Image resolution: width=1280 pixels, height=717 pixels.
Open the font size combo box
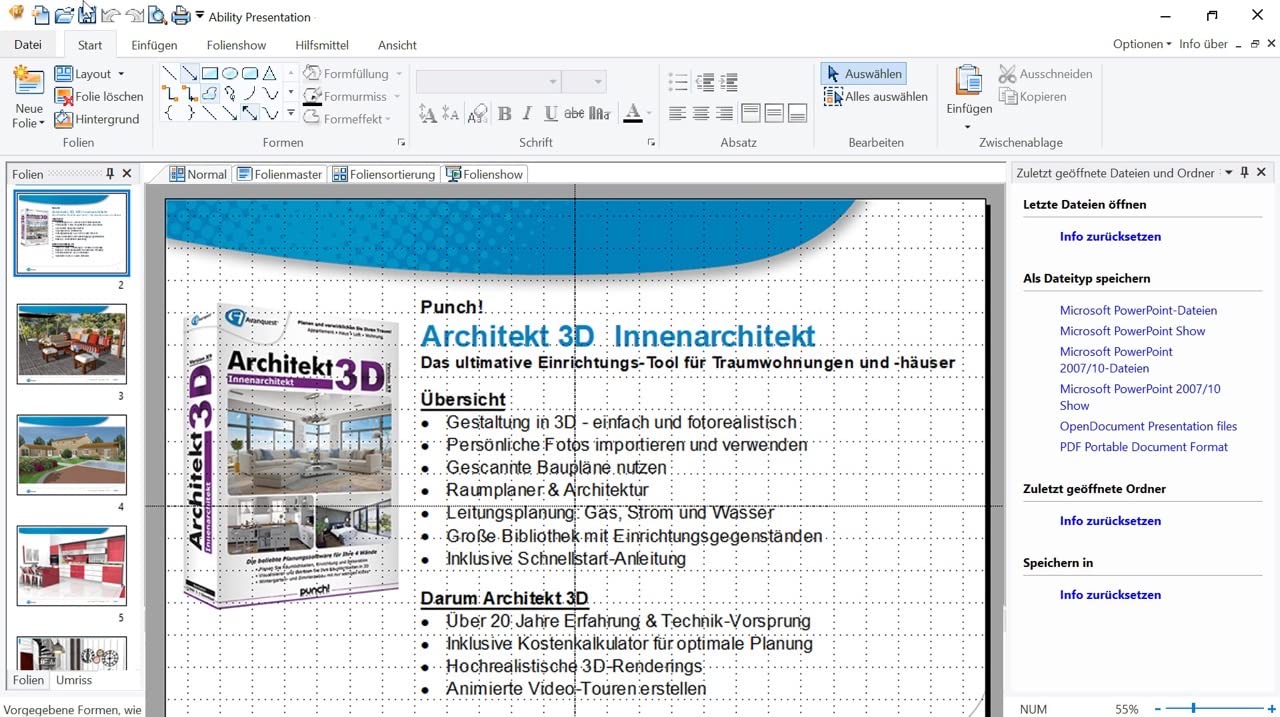pyautogui.click(x=584, y=82)
